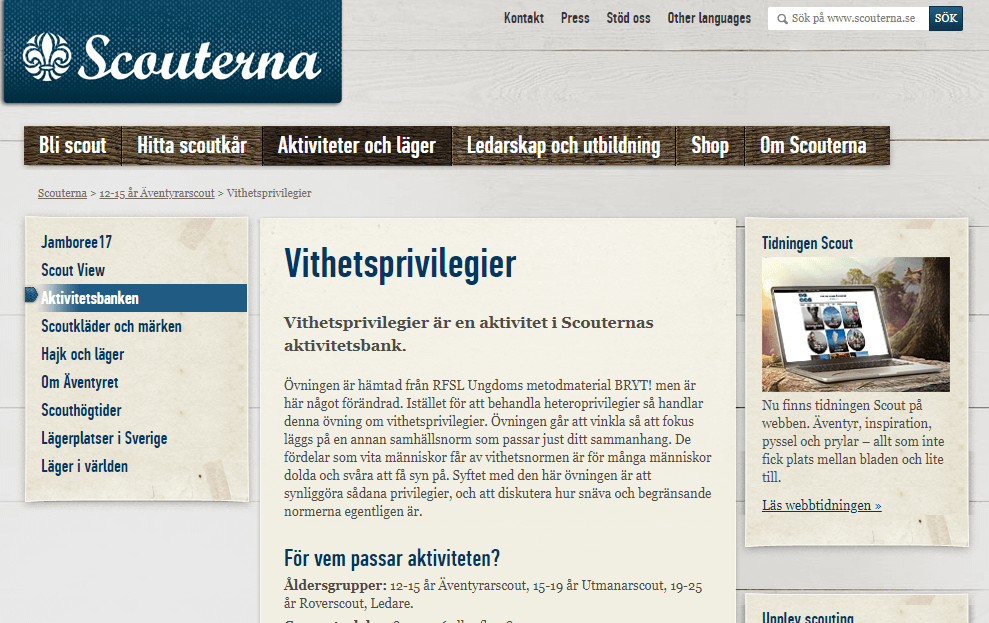Select Bli scout in the navigation bar
This screenshot has width=989, height=623.
pos(72,145)
